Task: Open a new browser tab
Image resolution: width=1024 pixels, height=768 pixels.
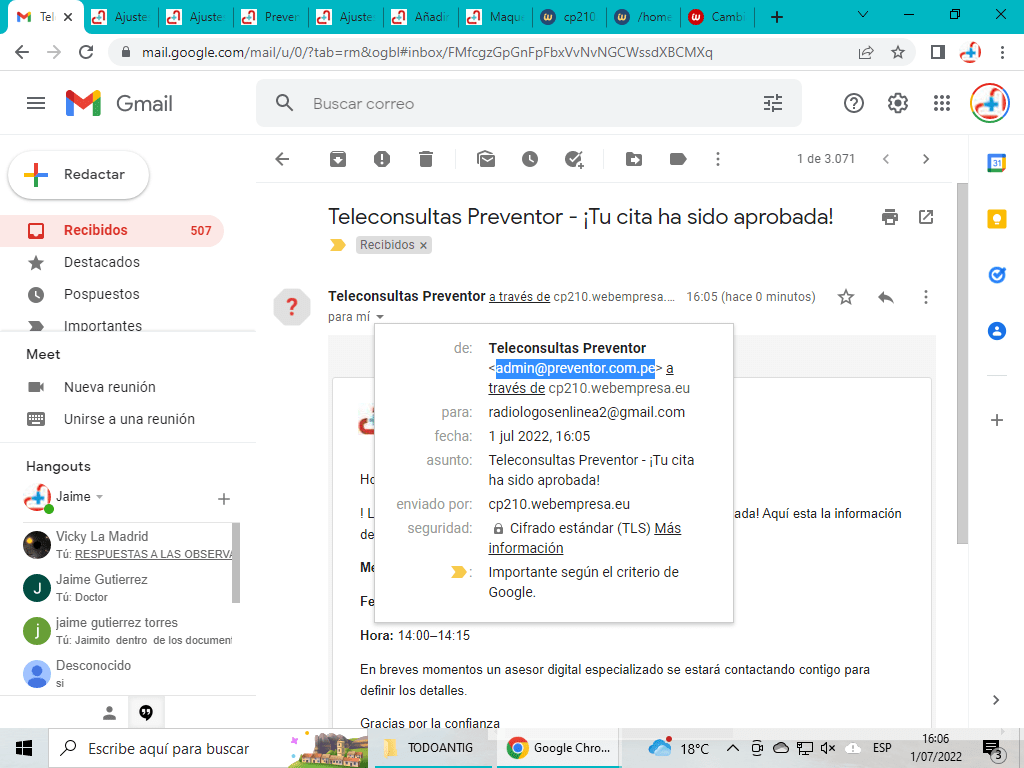Action: click(776, 17)
